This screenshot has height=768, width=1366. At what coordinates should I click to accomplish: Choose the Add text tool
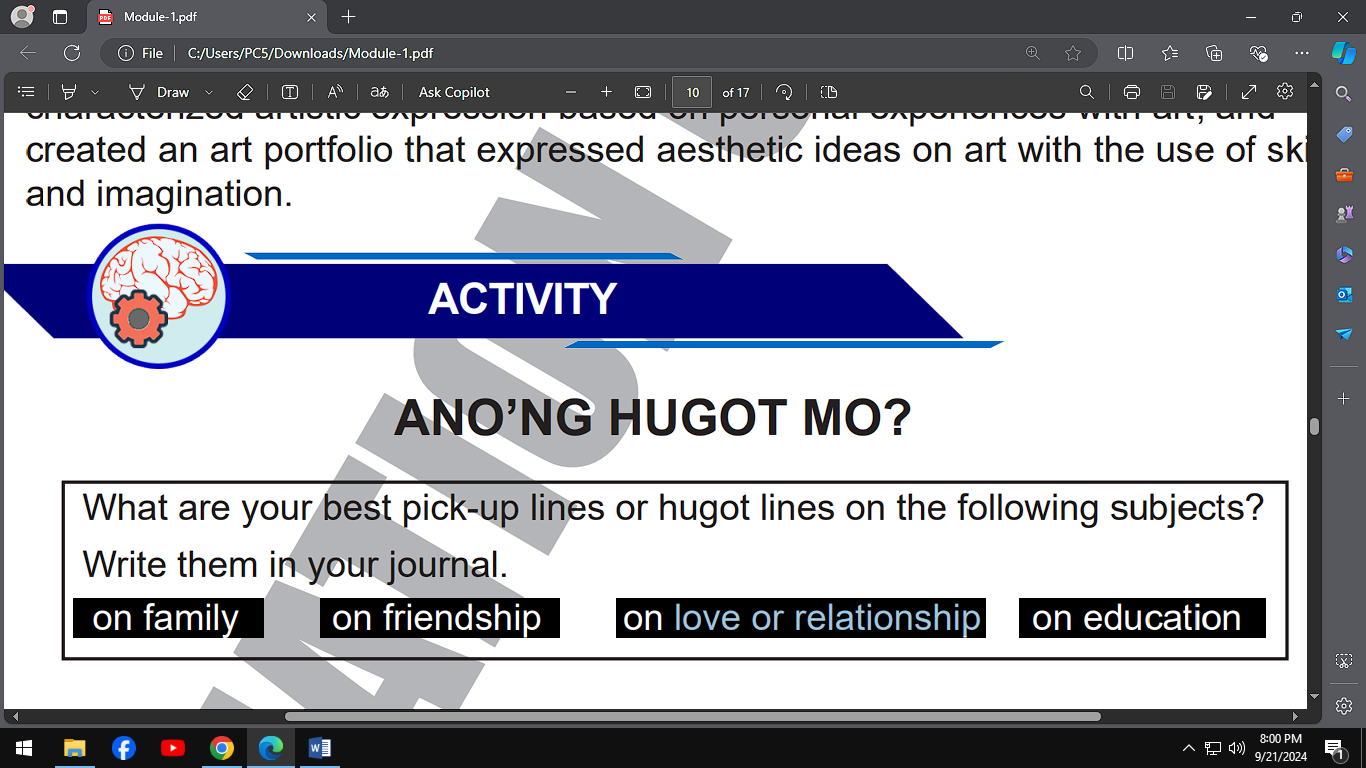click(x=290, y=92)
